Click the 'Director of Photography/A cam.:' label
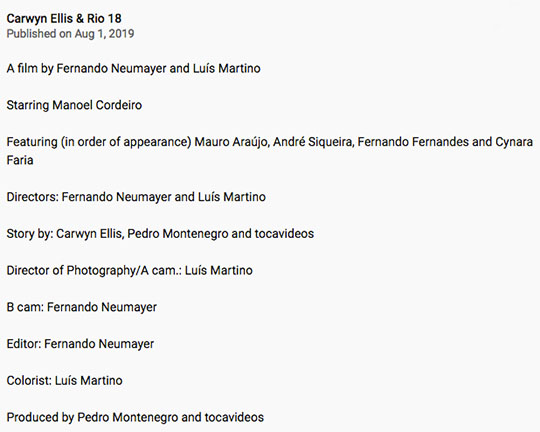Screen dimensions: 540x432 click(x=94, y=270)
